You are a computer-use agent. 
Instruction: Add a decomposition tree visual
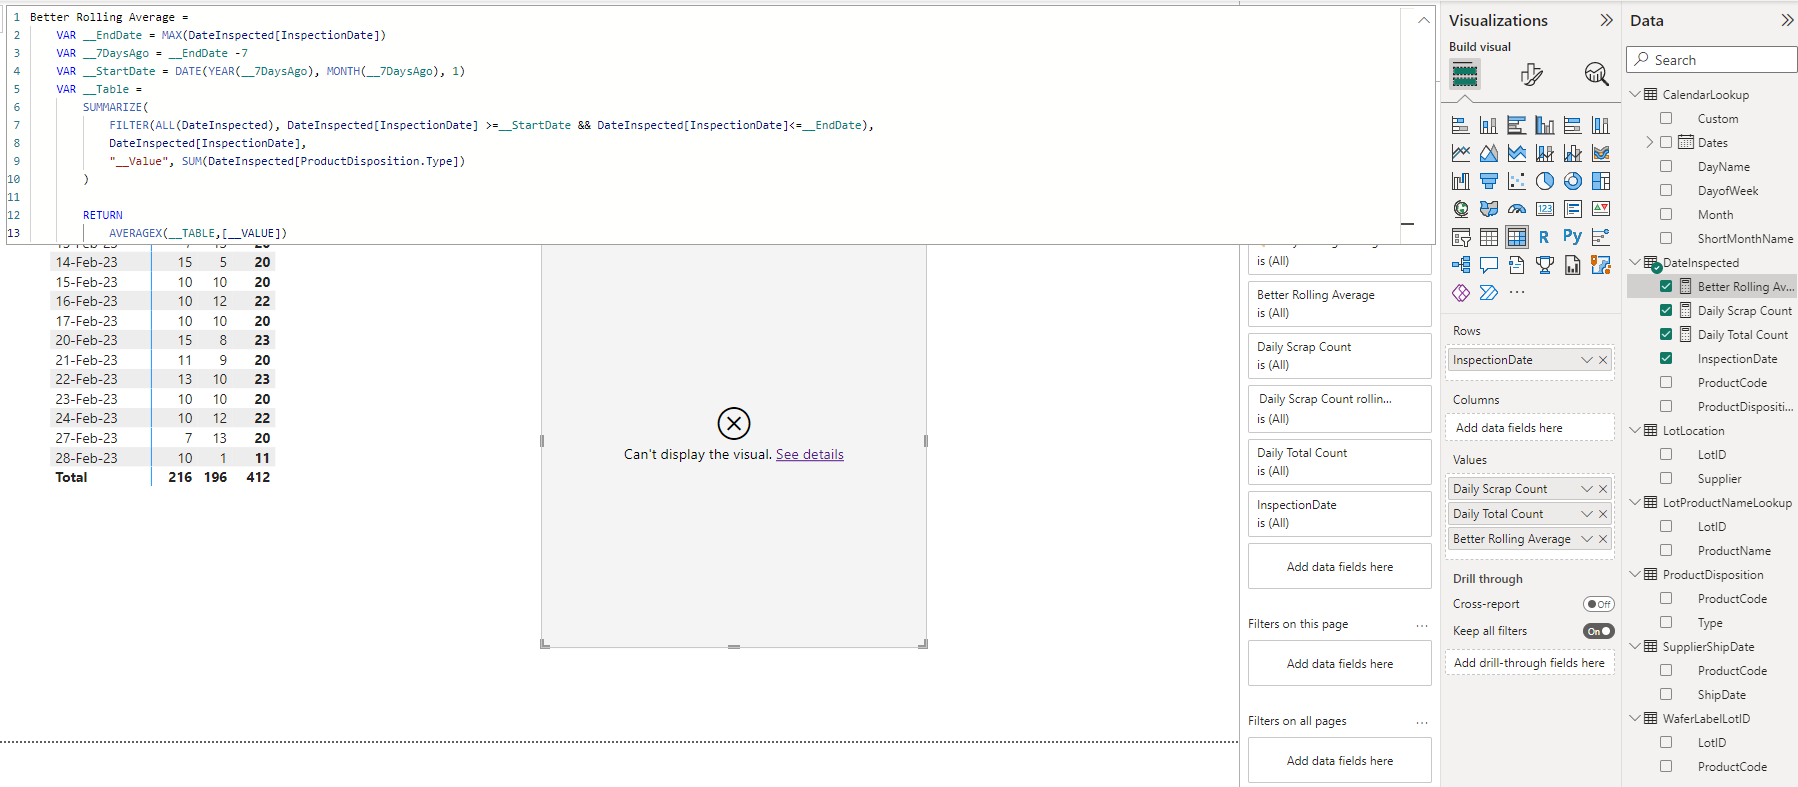pyautogui.click(x=1461, y=265)
